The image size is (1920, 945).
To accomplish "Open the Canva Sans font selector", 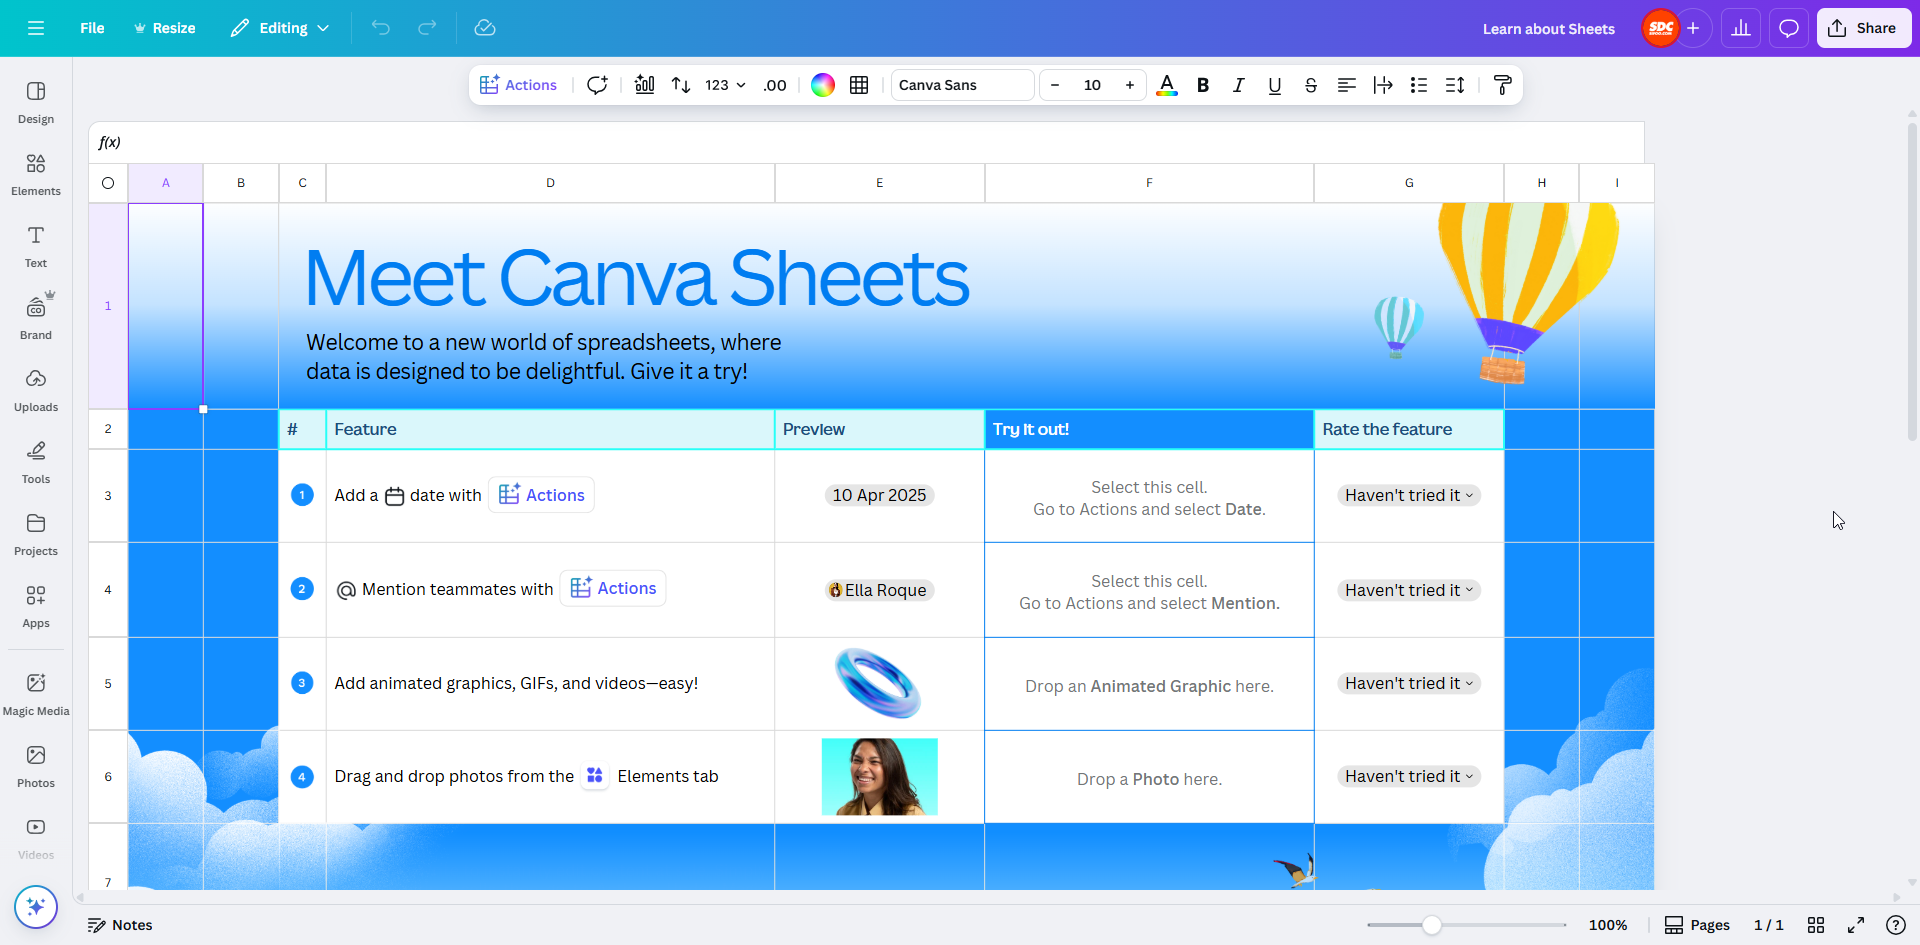I will point(962,85).
